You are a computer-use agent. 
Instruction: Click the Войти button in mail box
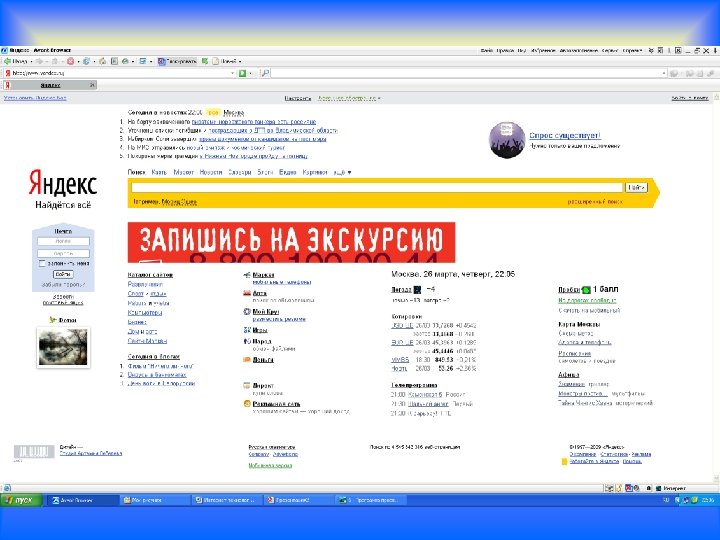(x=63, y=274)
